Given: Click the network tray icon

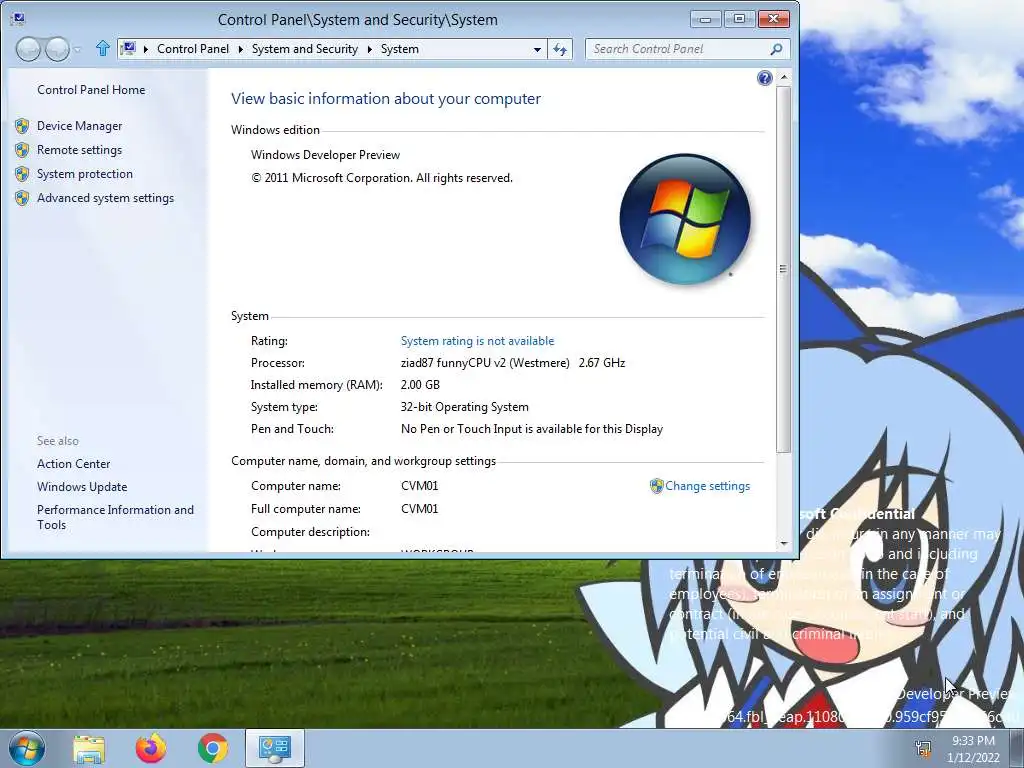Looking at the screenshot, I should (x=923, y=748).
